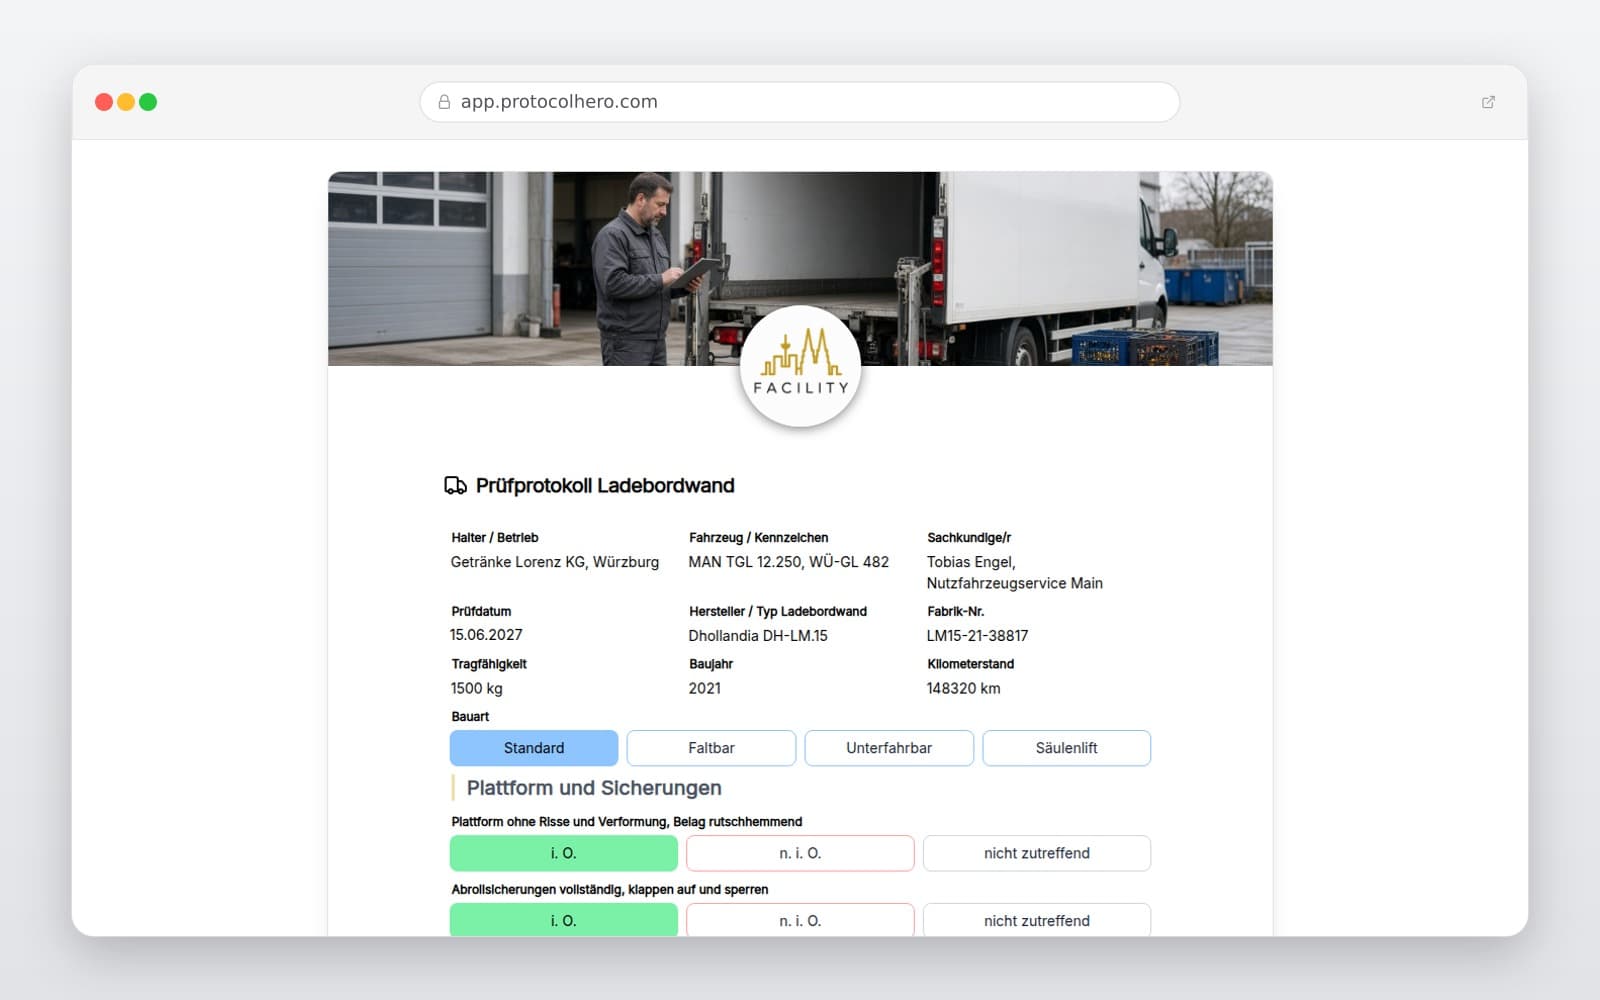Click the Prüfdatum value 15.06.2027

486,635
